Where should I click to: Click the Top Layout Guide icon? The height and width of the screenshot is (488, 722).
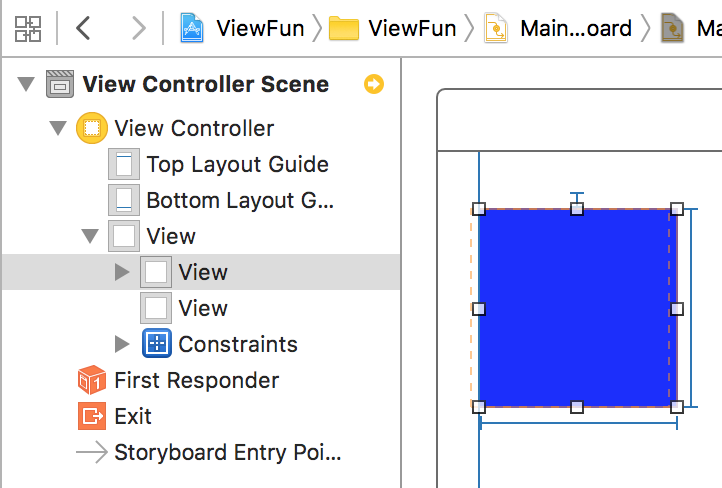pos(124,164)
